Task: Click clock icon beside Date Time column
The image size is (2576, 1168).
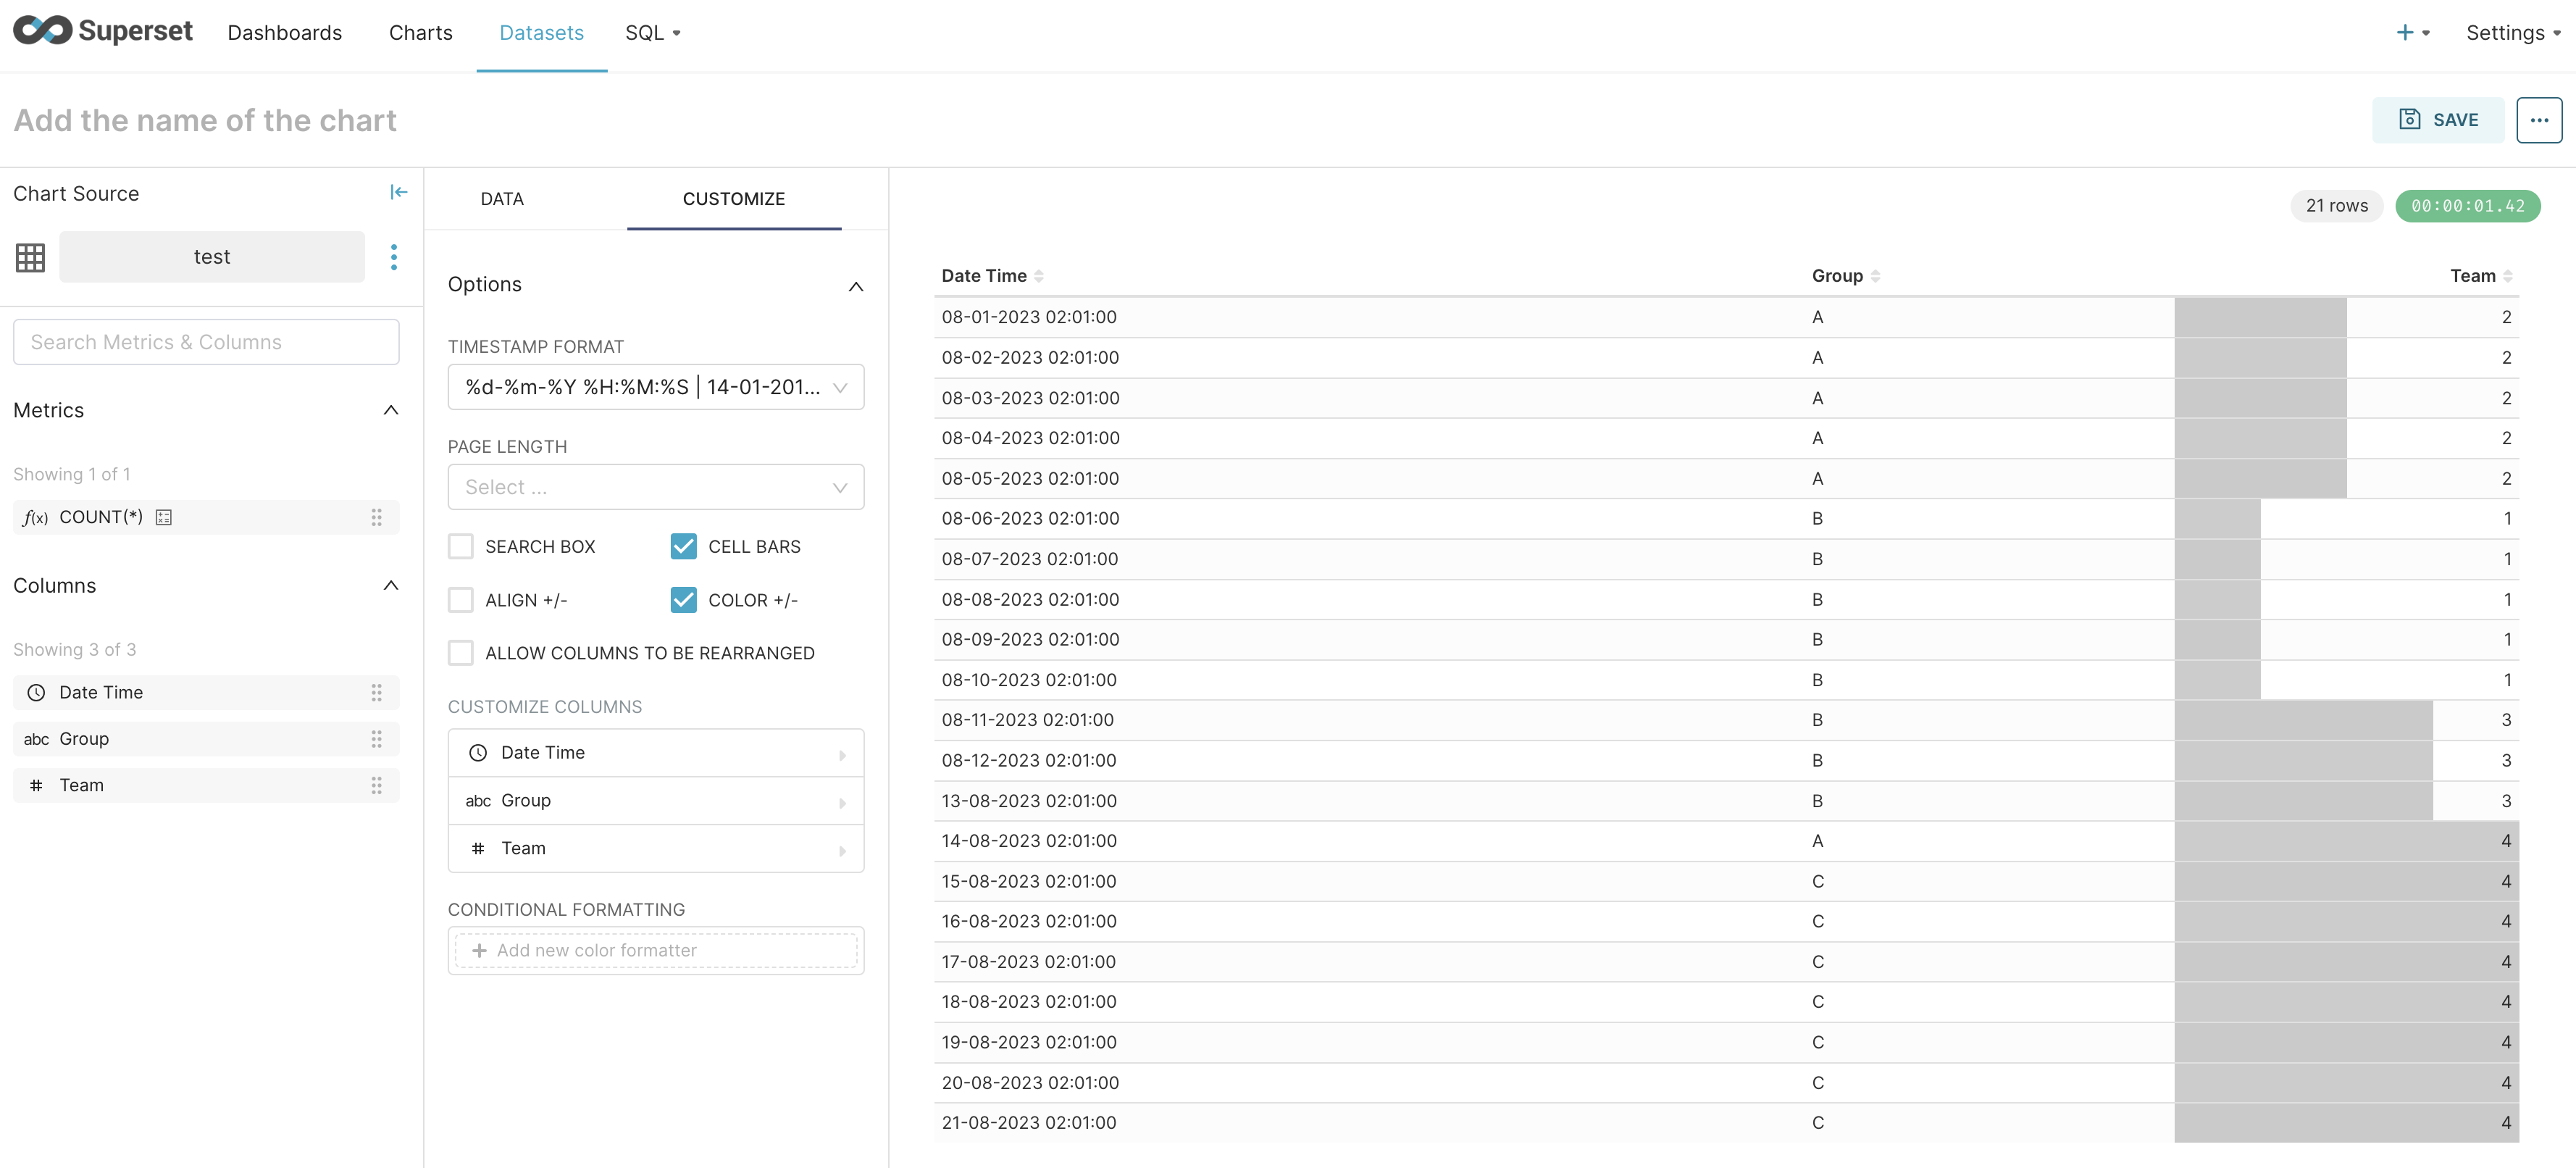Action: coord(36,692)
